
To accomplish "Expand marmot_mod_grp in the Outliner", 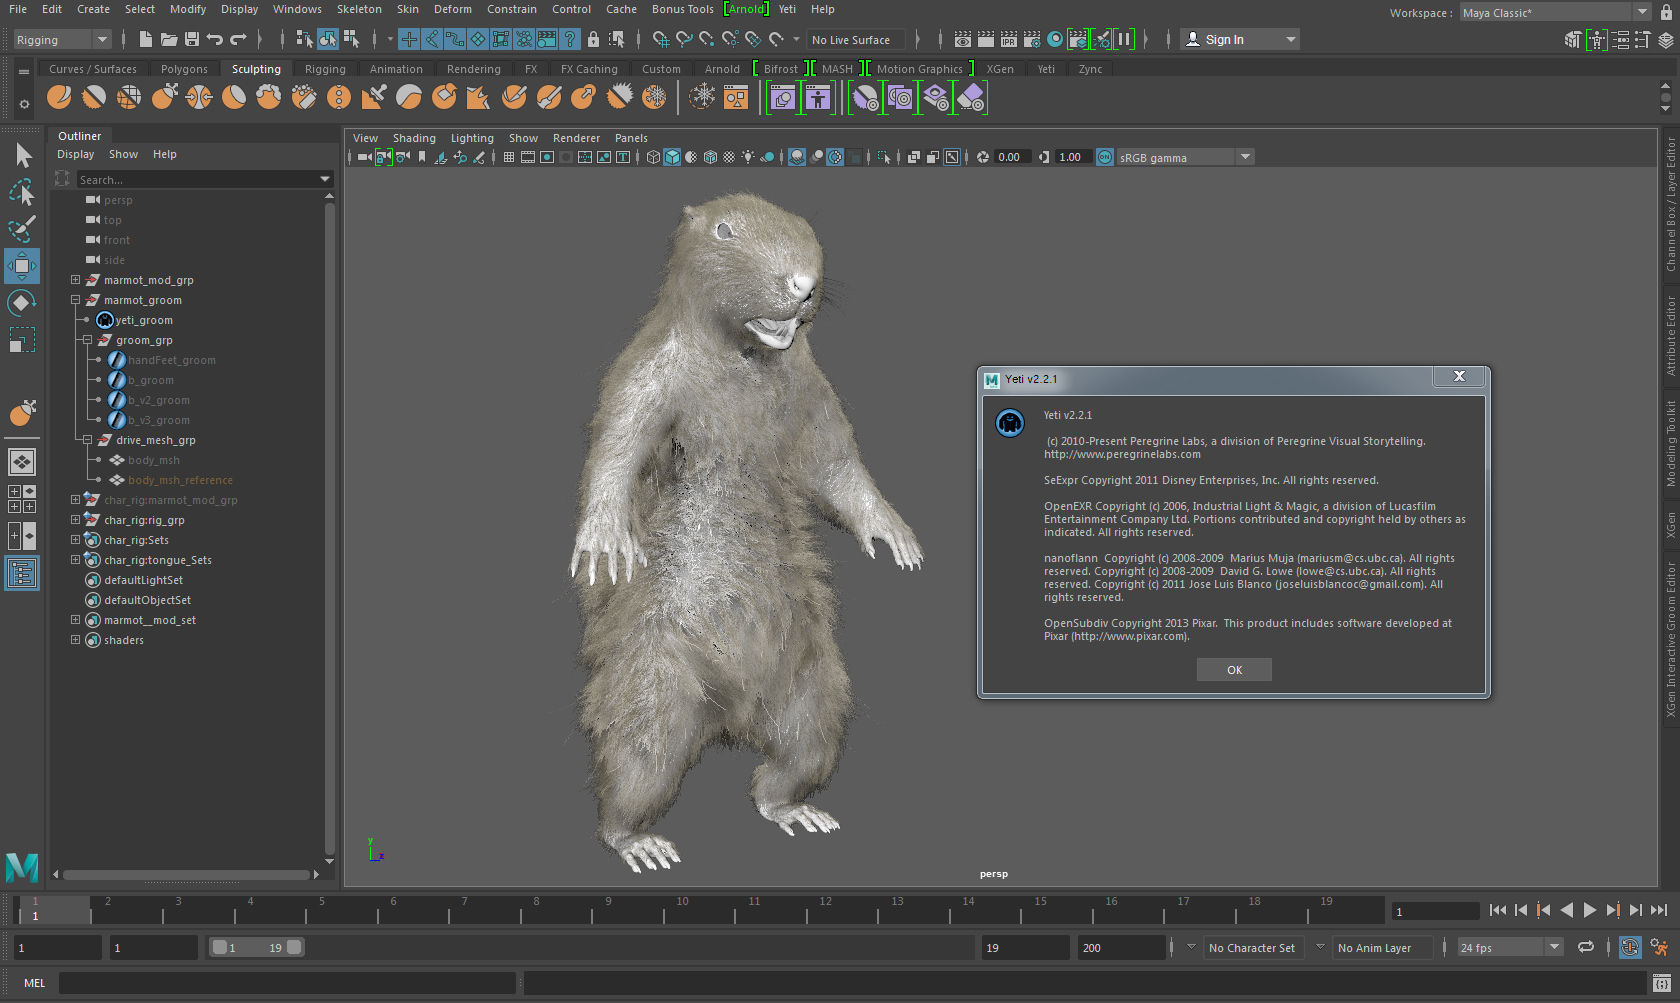I will [x=75, y=280].
